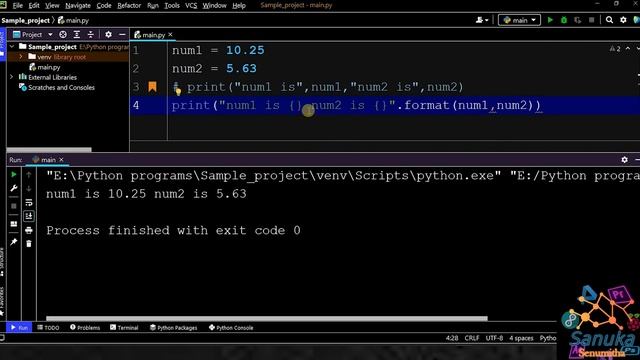This screenshot has width=640, height=360.
Task: Expand External Libraries node
Action: tap(12, 77)
